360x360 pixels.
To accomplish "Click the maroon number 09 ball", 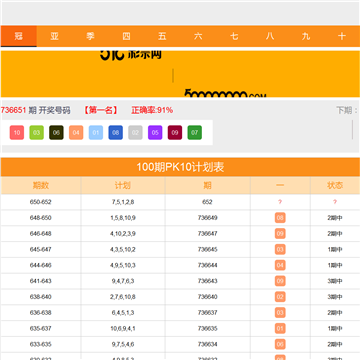I will pos(175,132).
